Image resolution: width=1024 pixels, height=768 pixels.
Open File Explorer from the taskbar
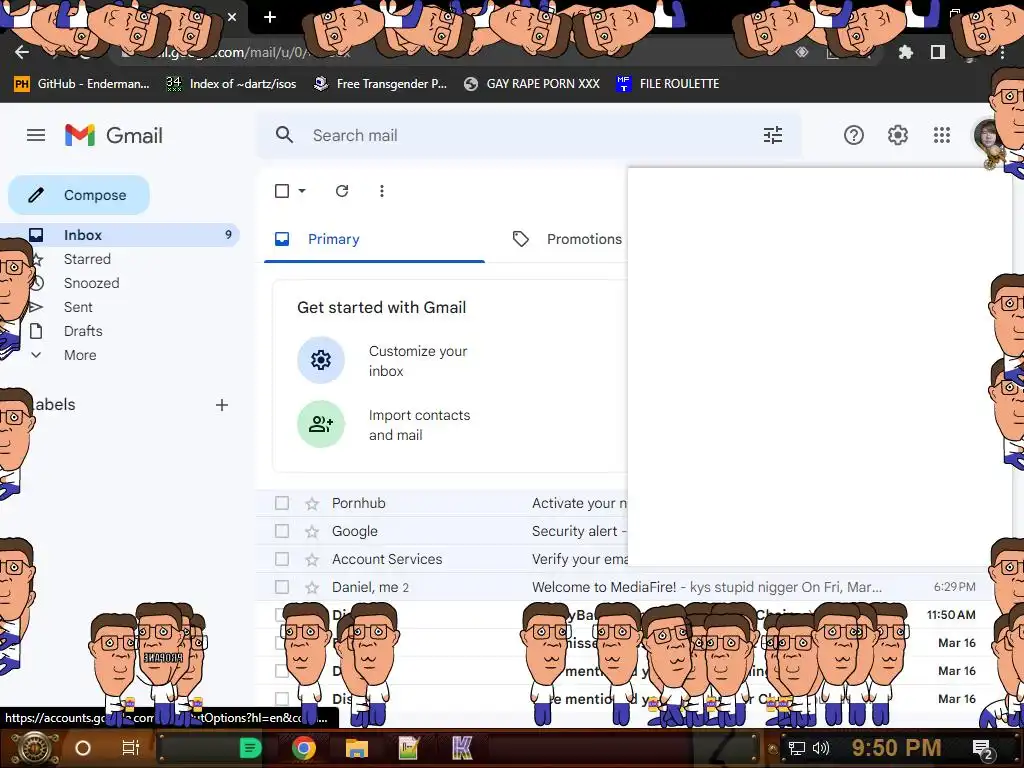click(357, 748)
